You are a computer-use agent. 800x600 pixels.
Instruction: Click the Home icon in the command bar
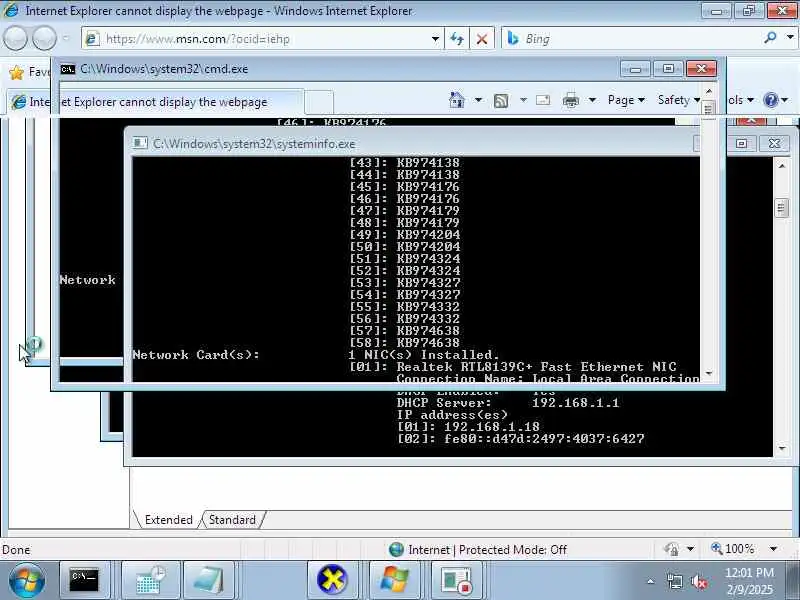click(457, 100)
